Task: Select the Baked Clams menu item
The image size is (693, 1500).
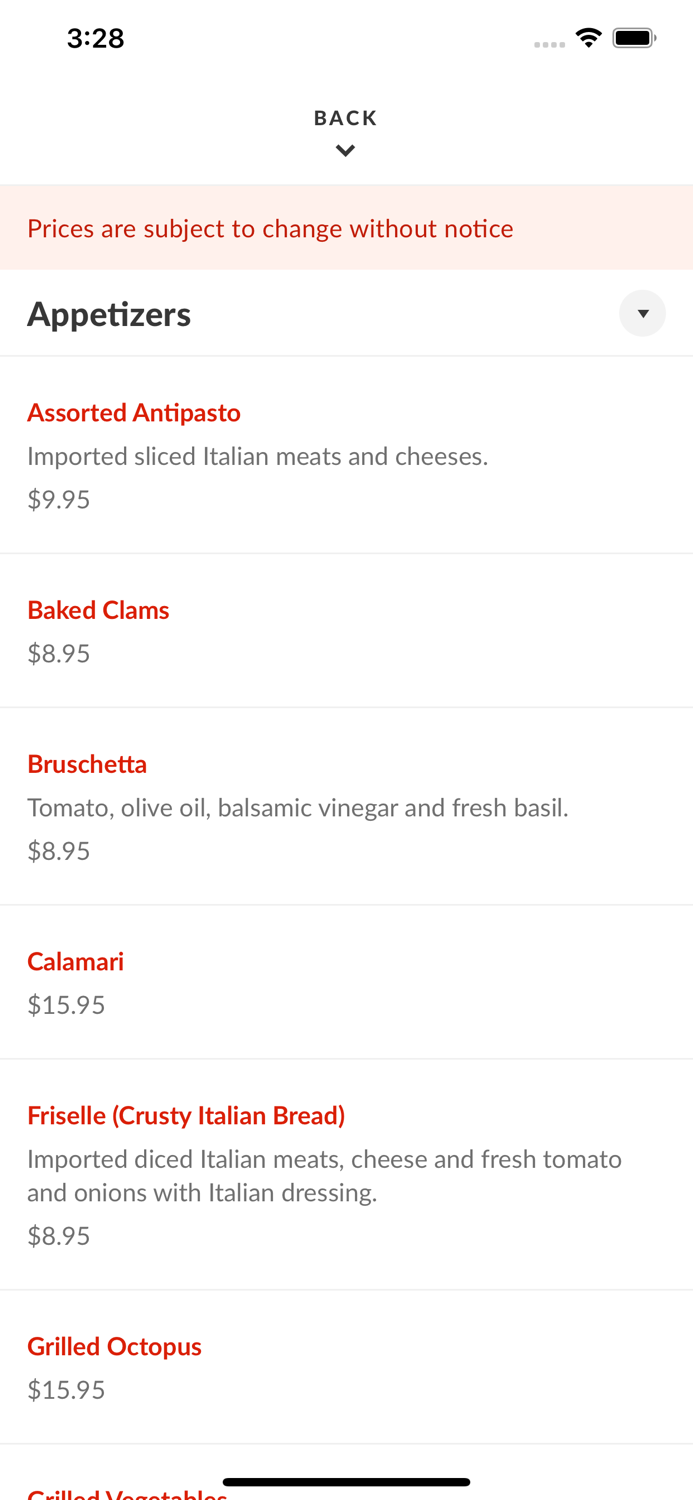Action: 98,610
